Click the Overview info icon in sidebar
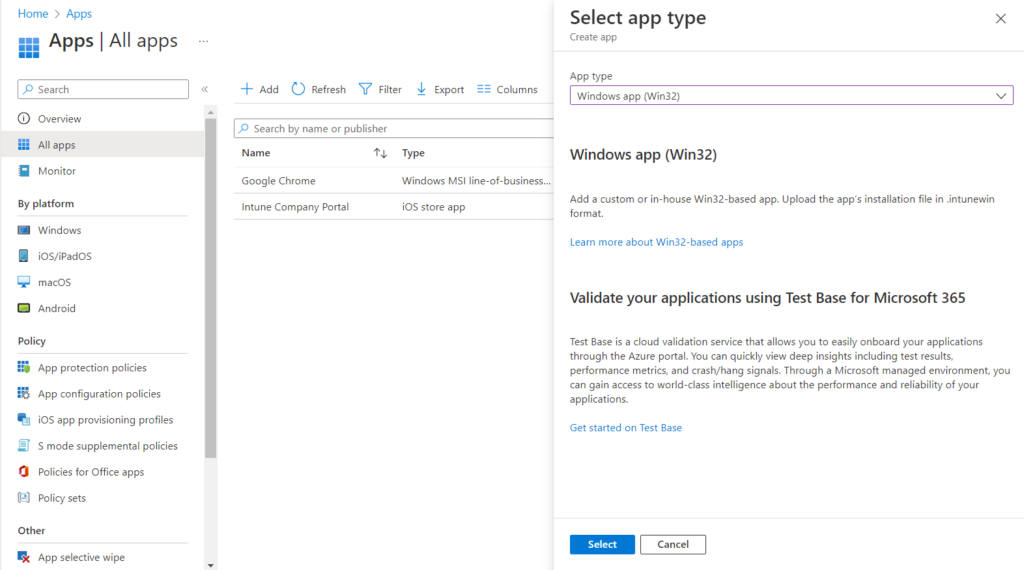Image resolution: width=1024 pixels, height=570 pixels. [x=24, y=119]
